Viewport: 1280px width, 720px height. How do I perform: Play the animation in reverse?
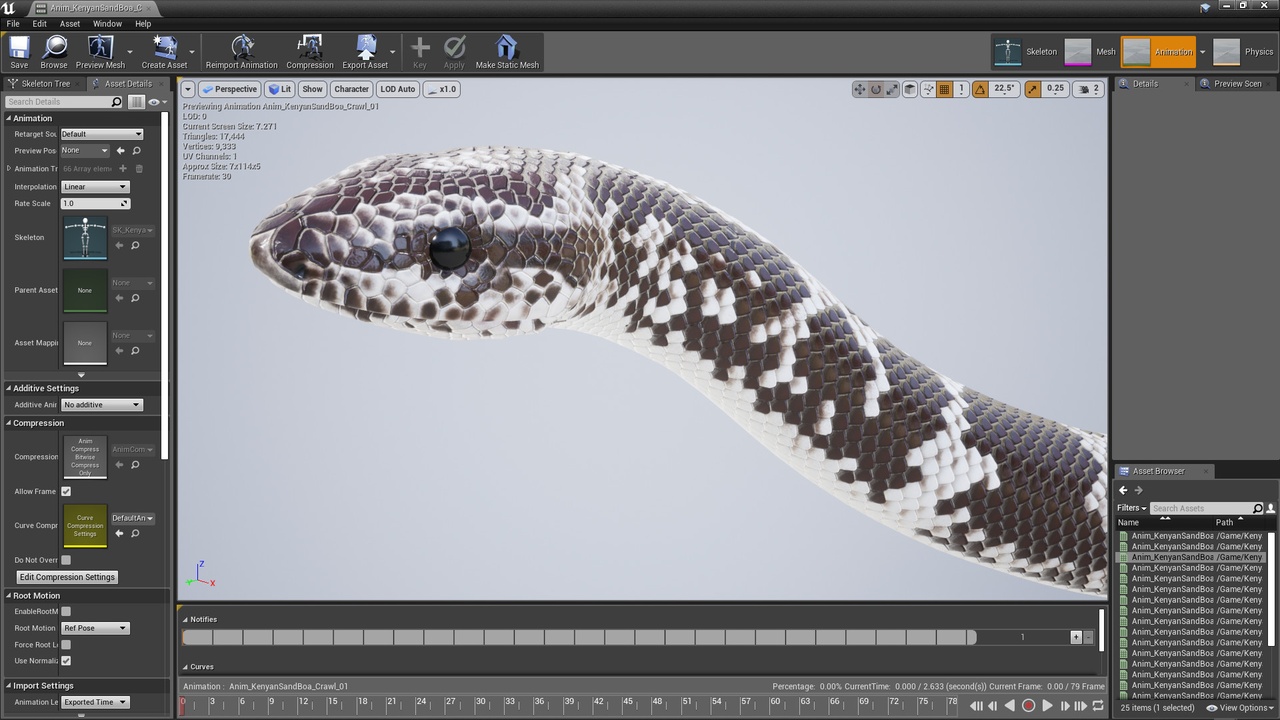tap(1010, 706)
